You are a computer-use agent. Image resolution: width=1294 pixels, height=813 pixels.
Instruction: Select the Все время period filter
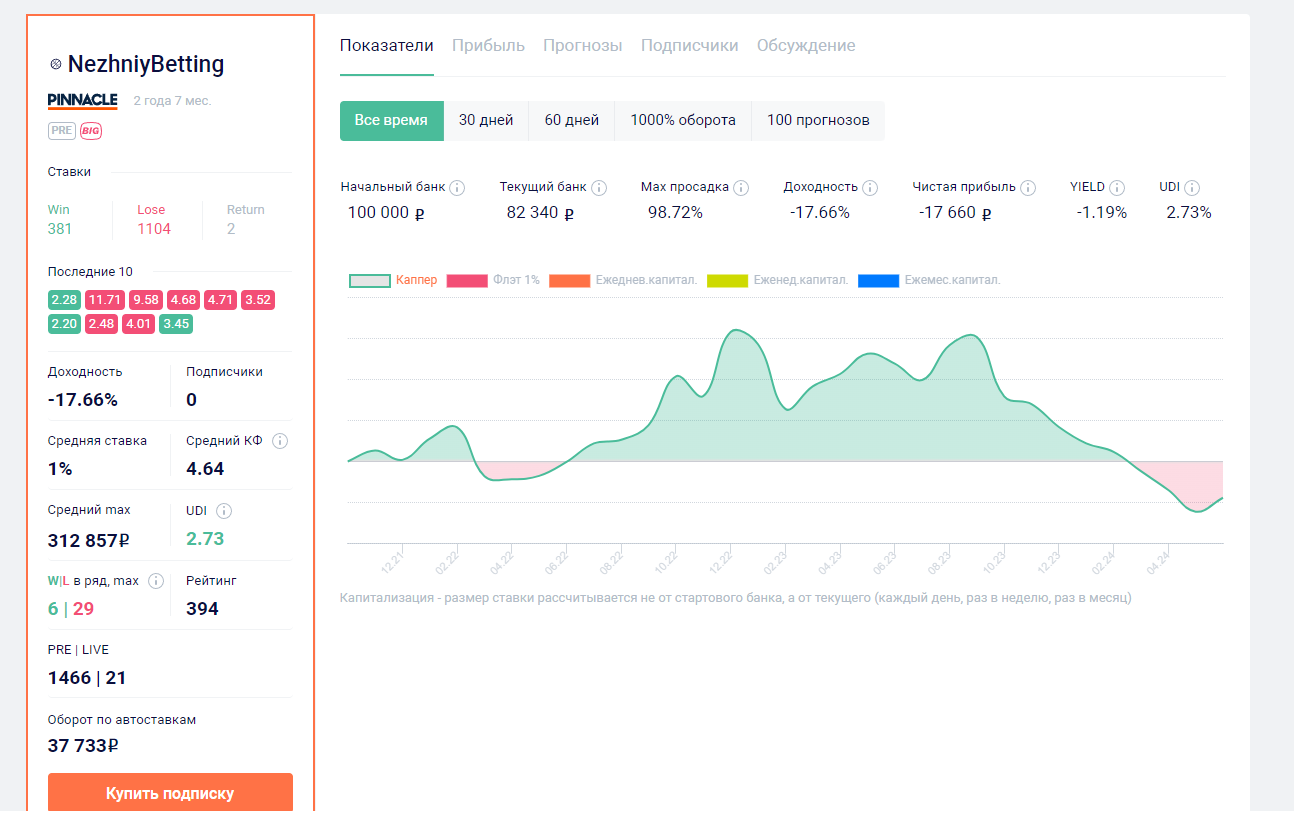point(391,121)
